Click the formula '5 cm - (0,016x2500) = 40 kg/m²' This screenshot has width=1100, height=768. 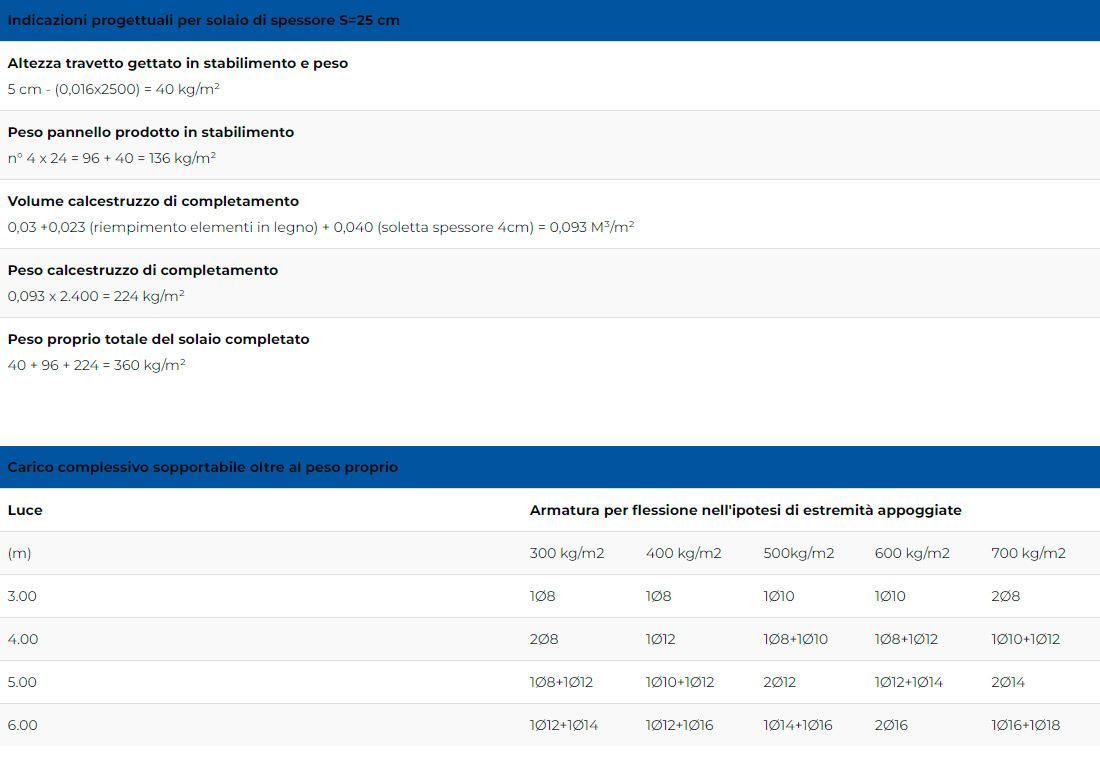[114, 89]
